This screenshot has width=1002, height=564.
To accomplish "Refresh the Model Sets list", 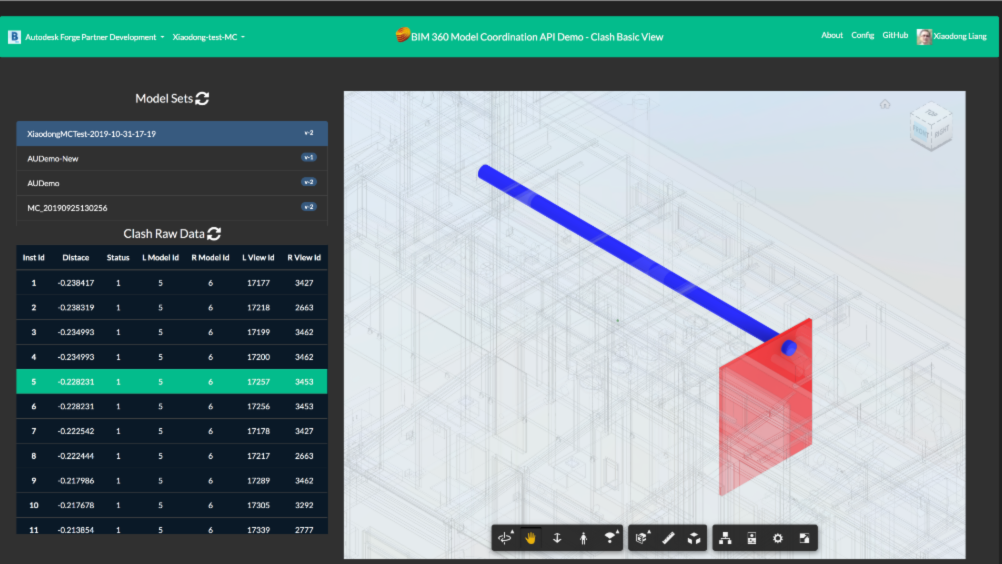I will 203,98.
